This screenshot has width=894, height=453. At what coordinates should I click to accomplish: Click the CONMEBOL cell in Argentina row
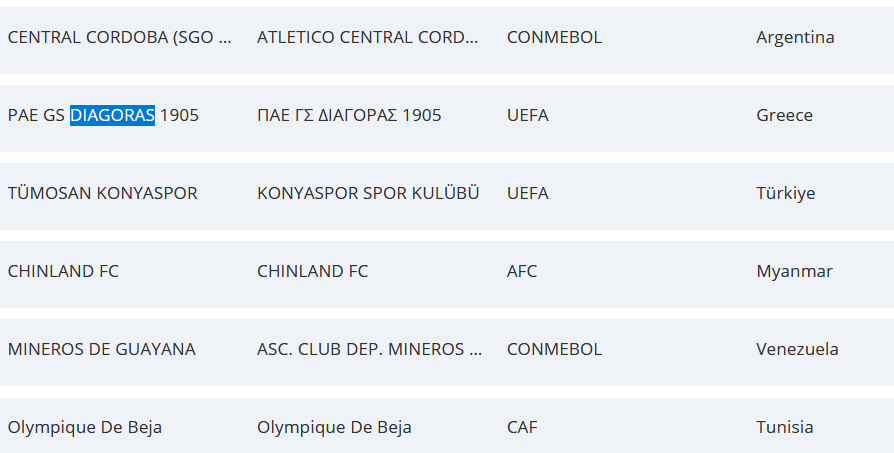click(554, 37)
